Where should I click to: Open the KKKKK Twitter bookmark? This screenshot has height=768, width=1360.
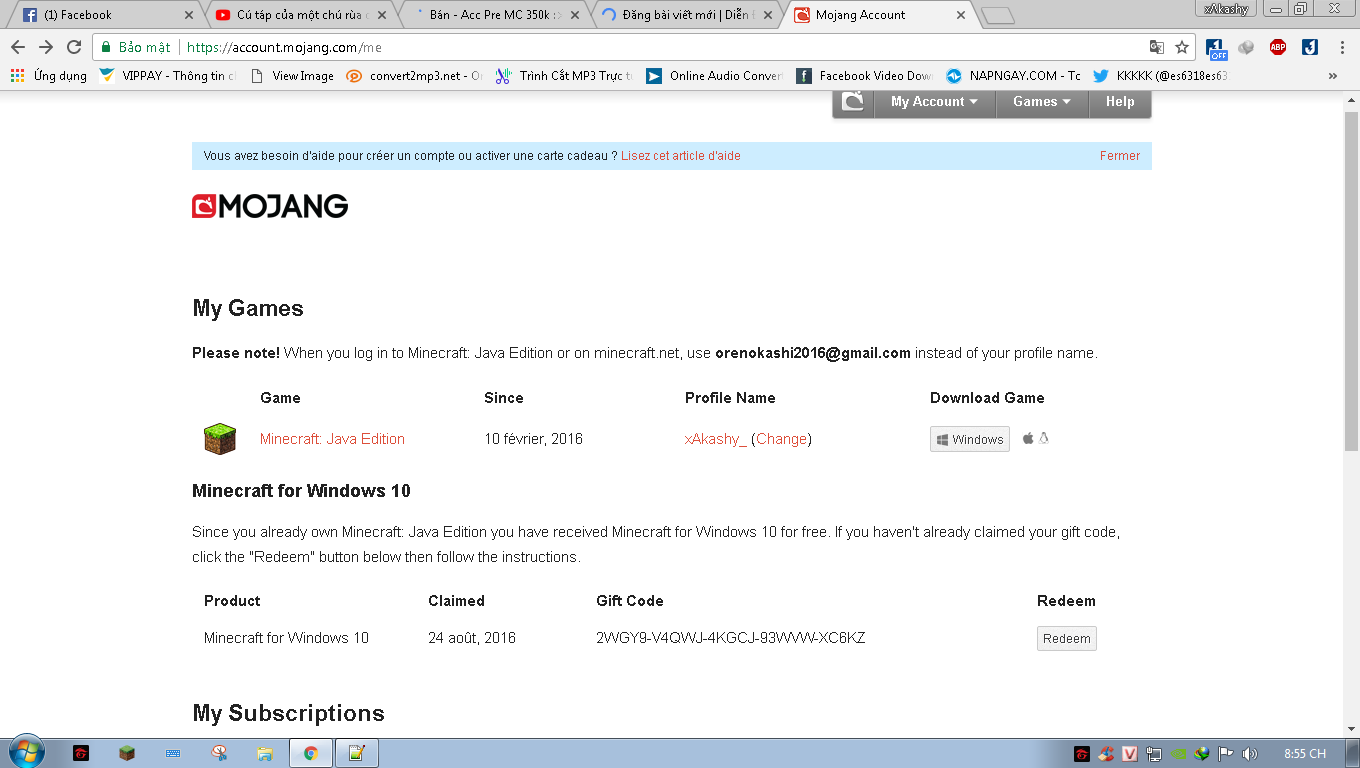1161,75
